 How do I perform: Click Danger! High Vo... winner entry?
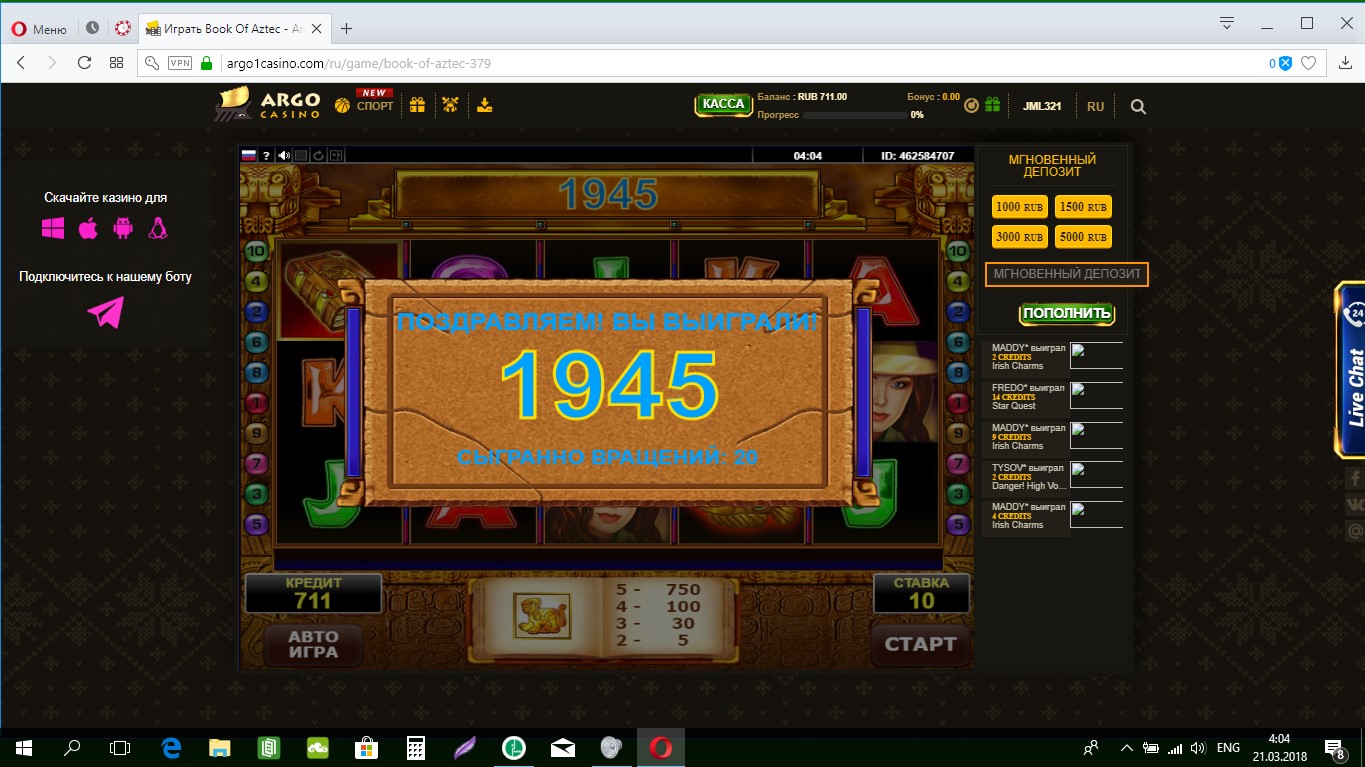click(x=1053, y=476)
